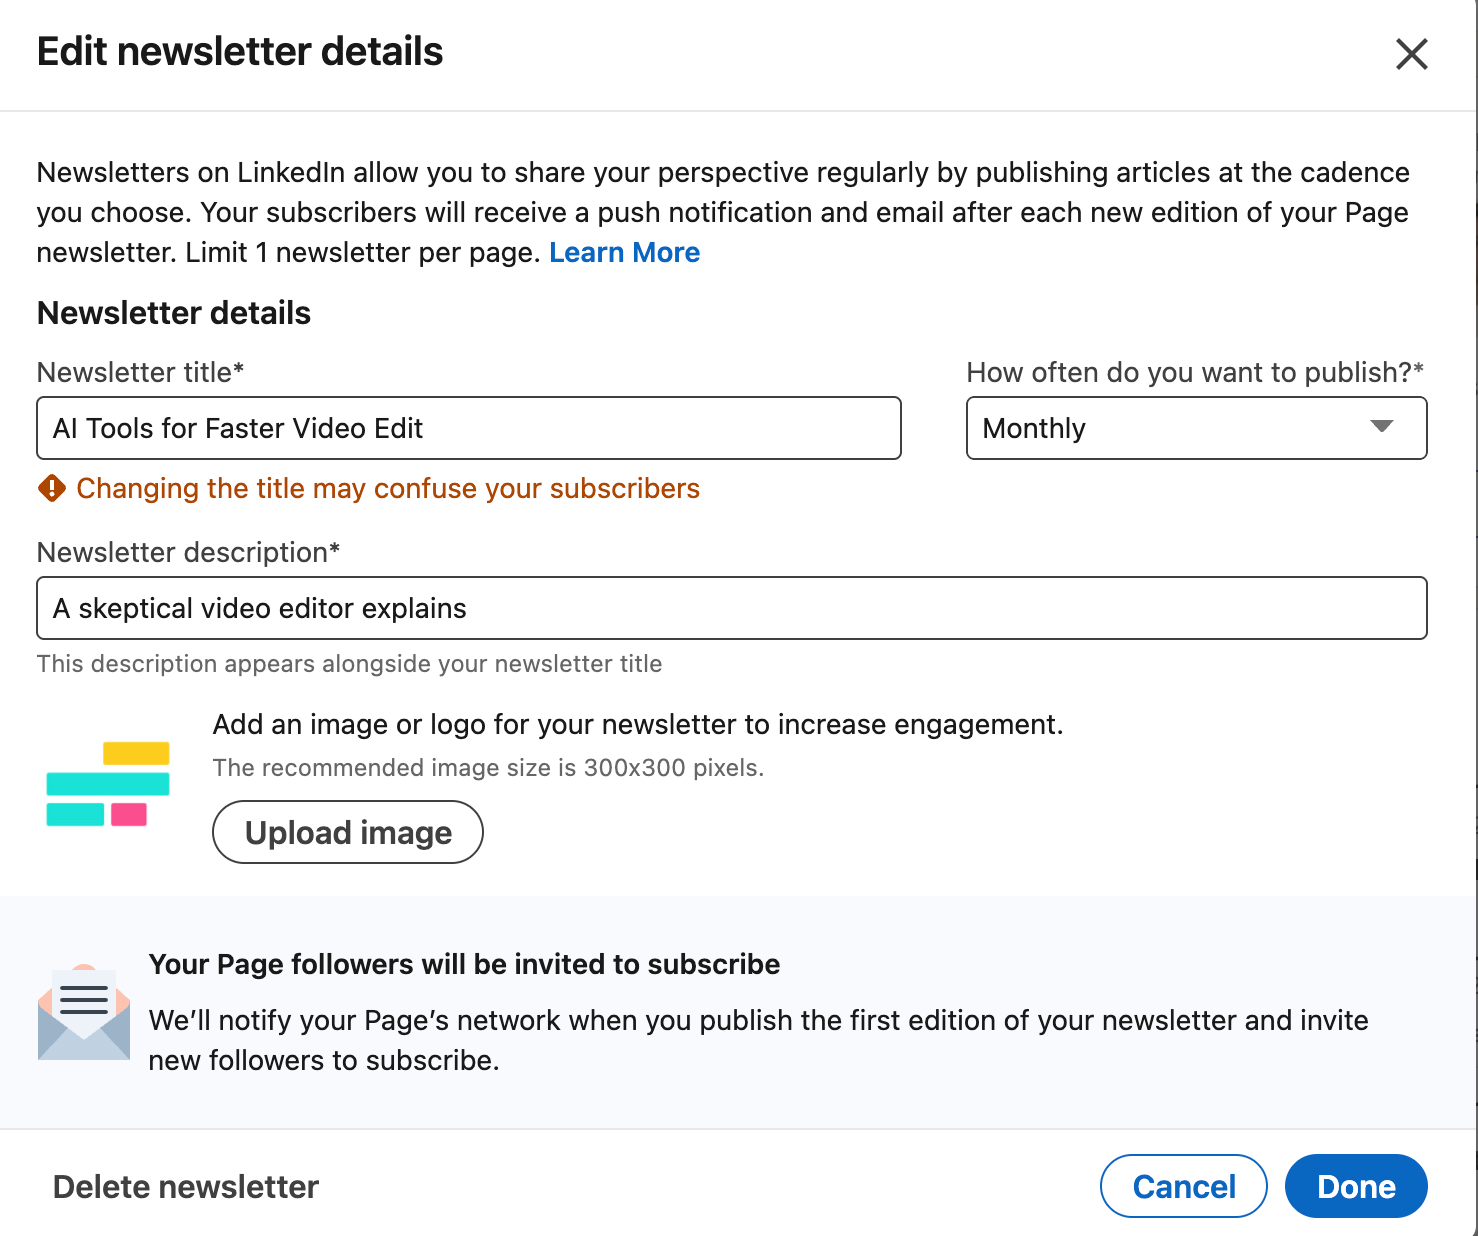This screenshot has width=1478, height=1236.
Task: Click the dropdown arrow beside Monthly
Action: pos(1381,427)
